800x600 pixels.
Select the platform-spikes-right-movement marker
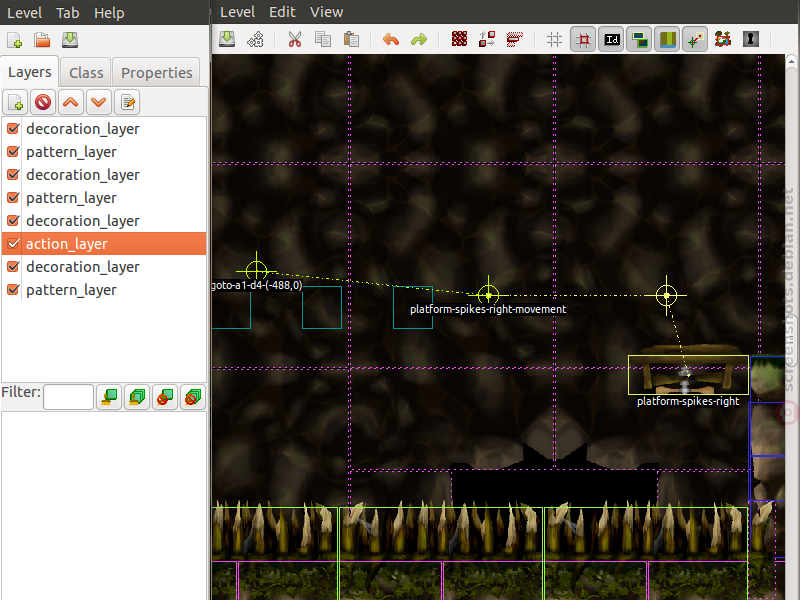click(488, 295)
